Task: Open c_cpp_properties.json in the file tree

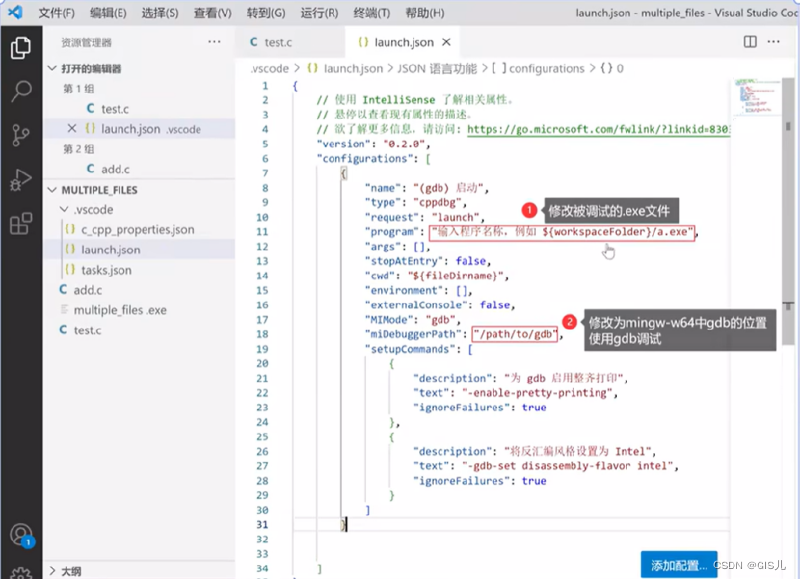Action: coord(139,230)
